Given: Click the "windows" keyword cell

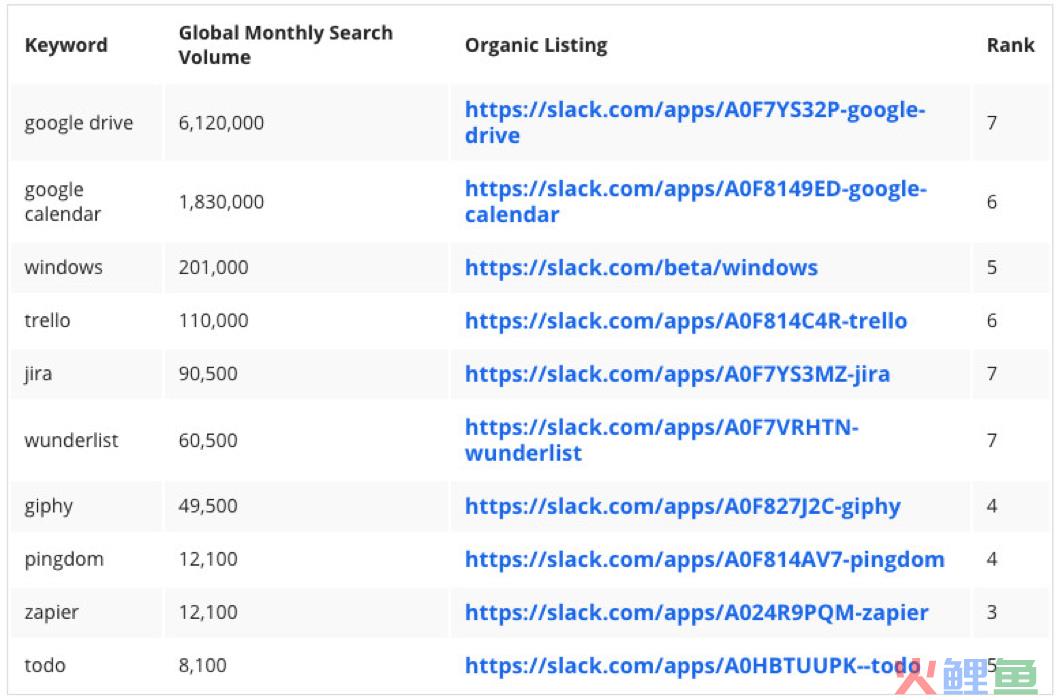Looking at the screenshot, I should click(x=64, y=267).
